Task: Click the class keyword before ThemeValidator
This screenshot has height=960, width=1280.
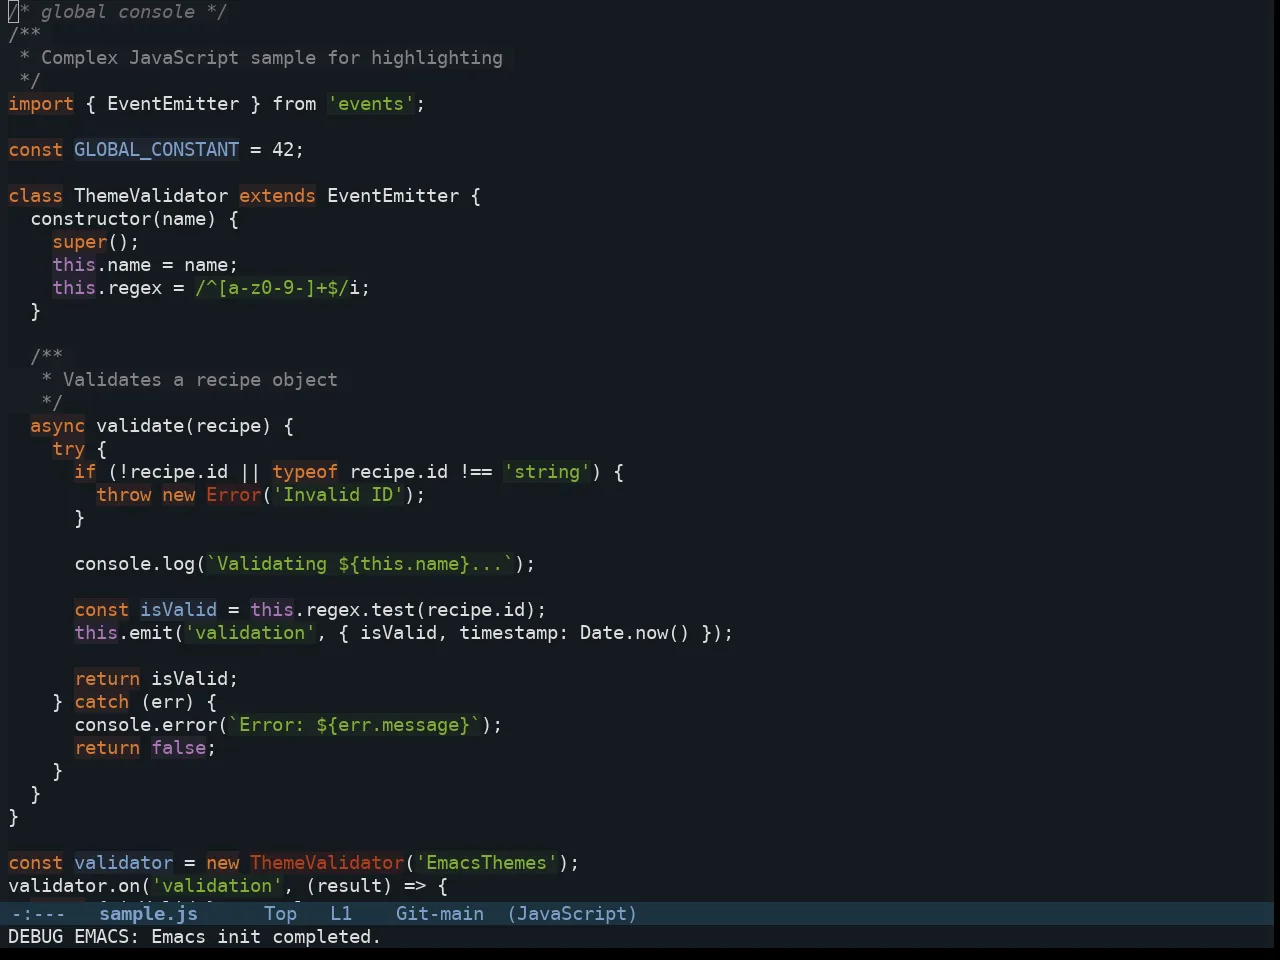Action: [35, 196]
